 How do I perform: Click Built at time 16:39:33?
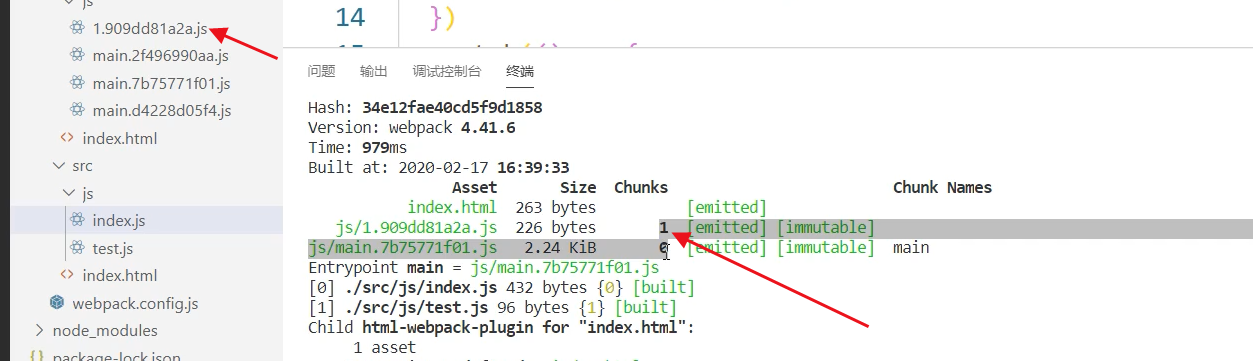coord(533,167)
